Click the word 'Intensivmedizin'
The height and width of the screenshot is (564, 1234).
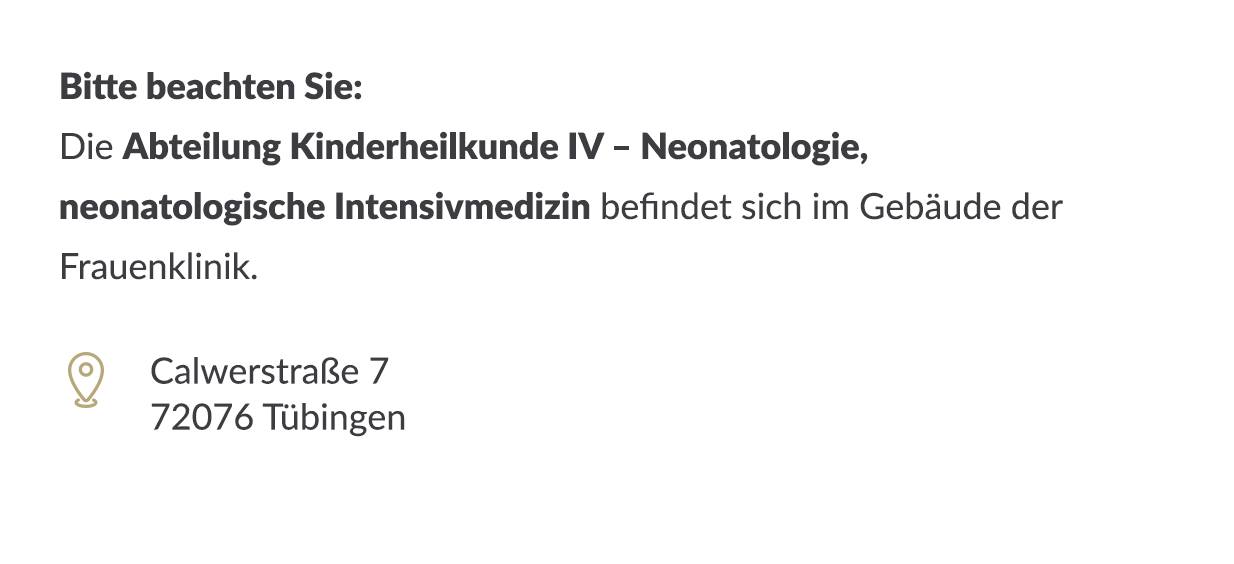click(462, 207)
